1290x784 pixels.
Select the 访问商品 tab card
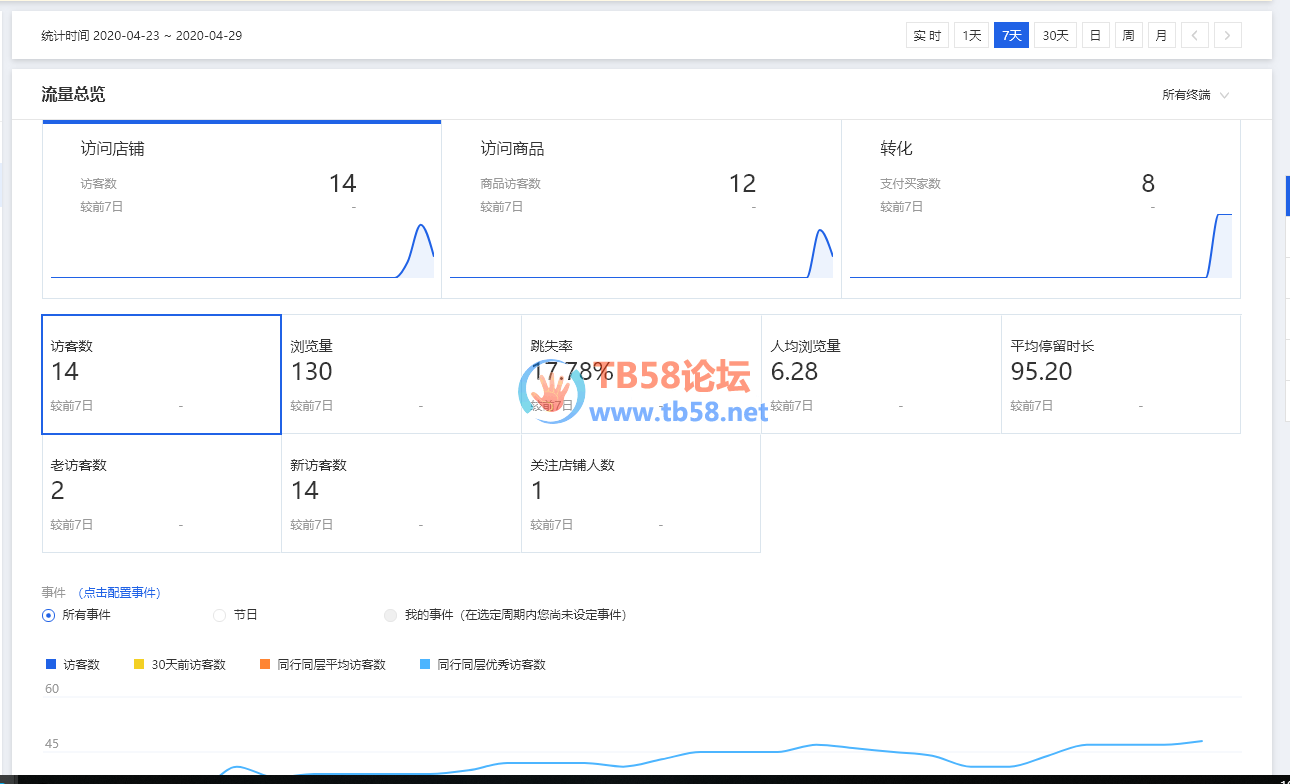[x=641, y=209]
